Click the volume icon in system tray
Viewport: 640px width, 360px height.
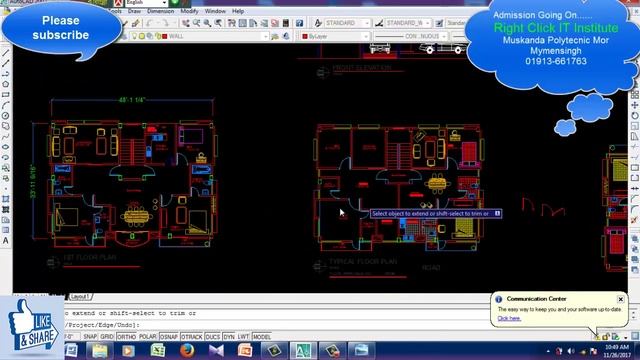tap(571, 351)
